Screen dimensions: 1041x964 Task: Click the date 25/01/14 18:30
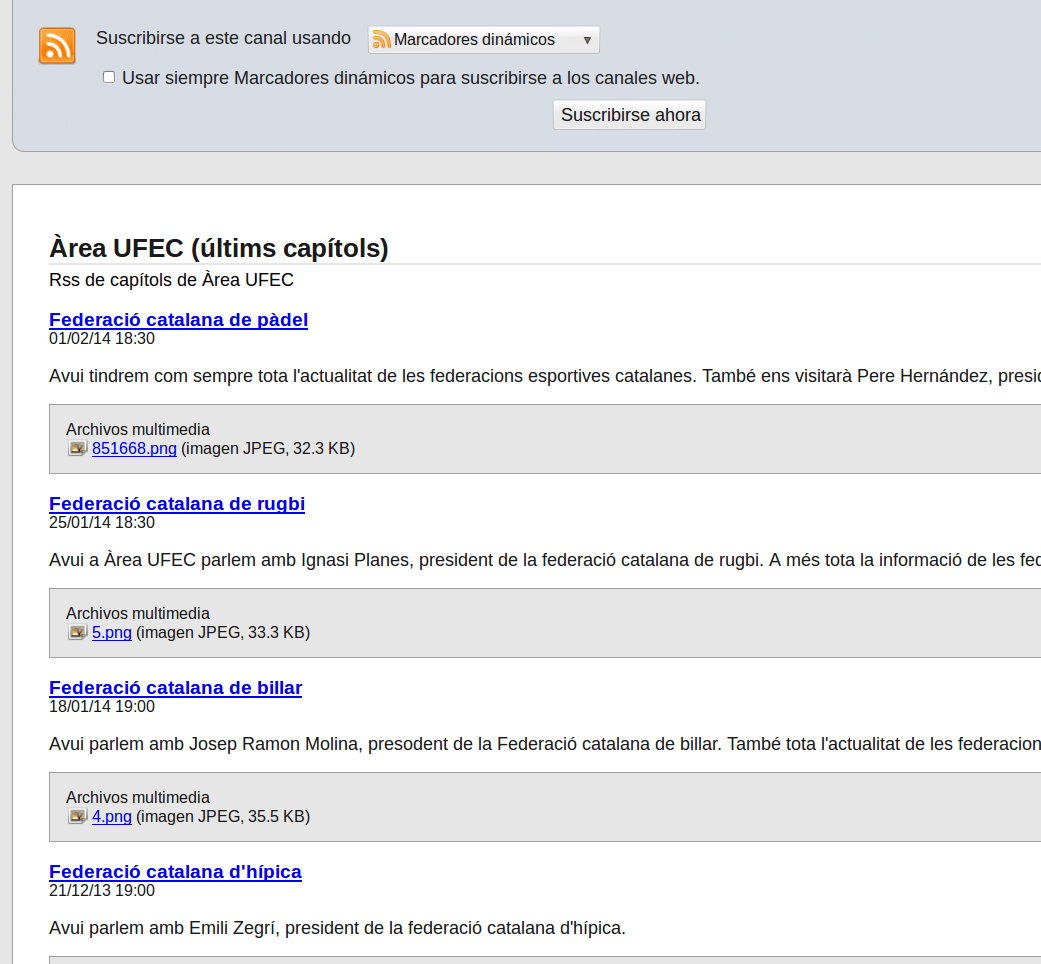pos(102,522)
